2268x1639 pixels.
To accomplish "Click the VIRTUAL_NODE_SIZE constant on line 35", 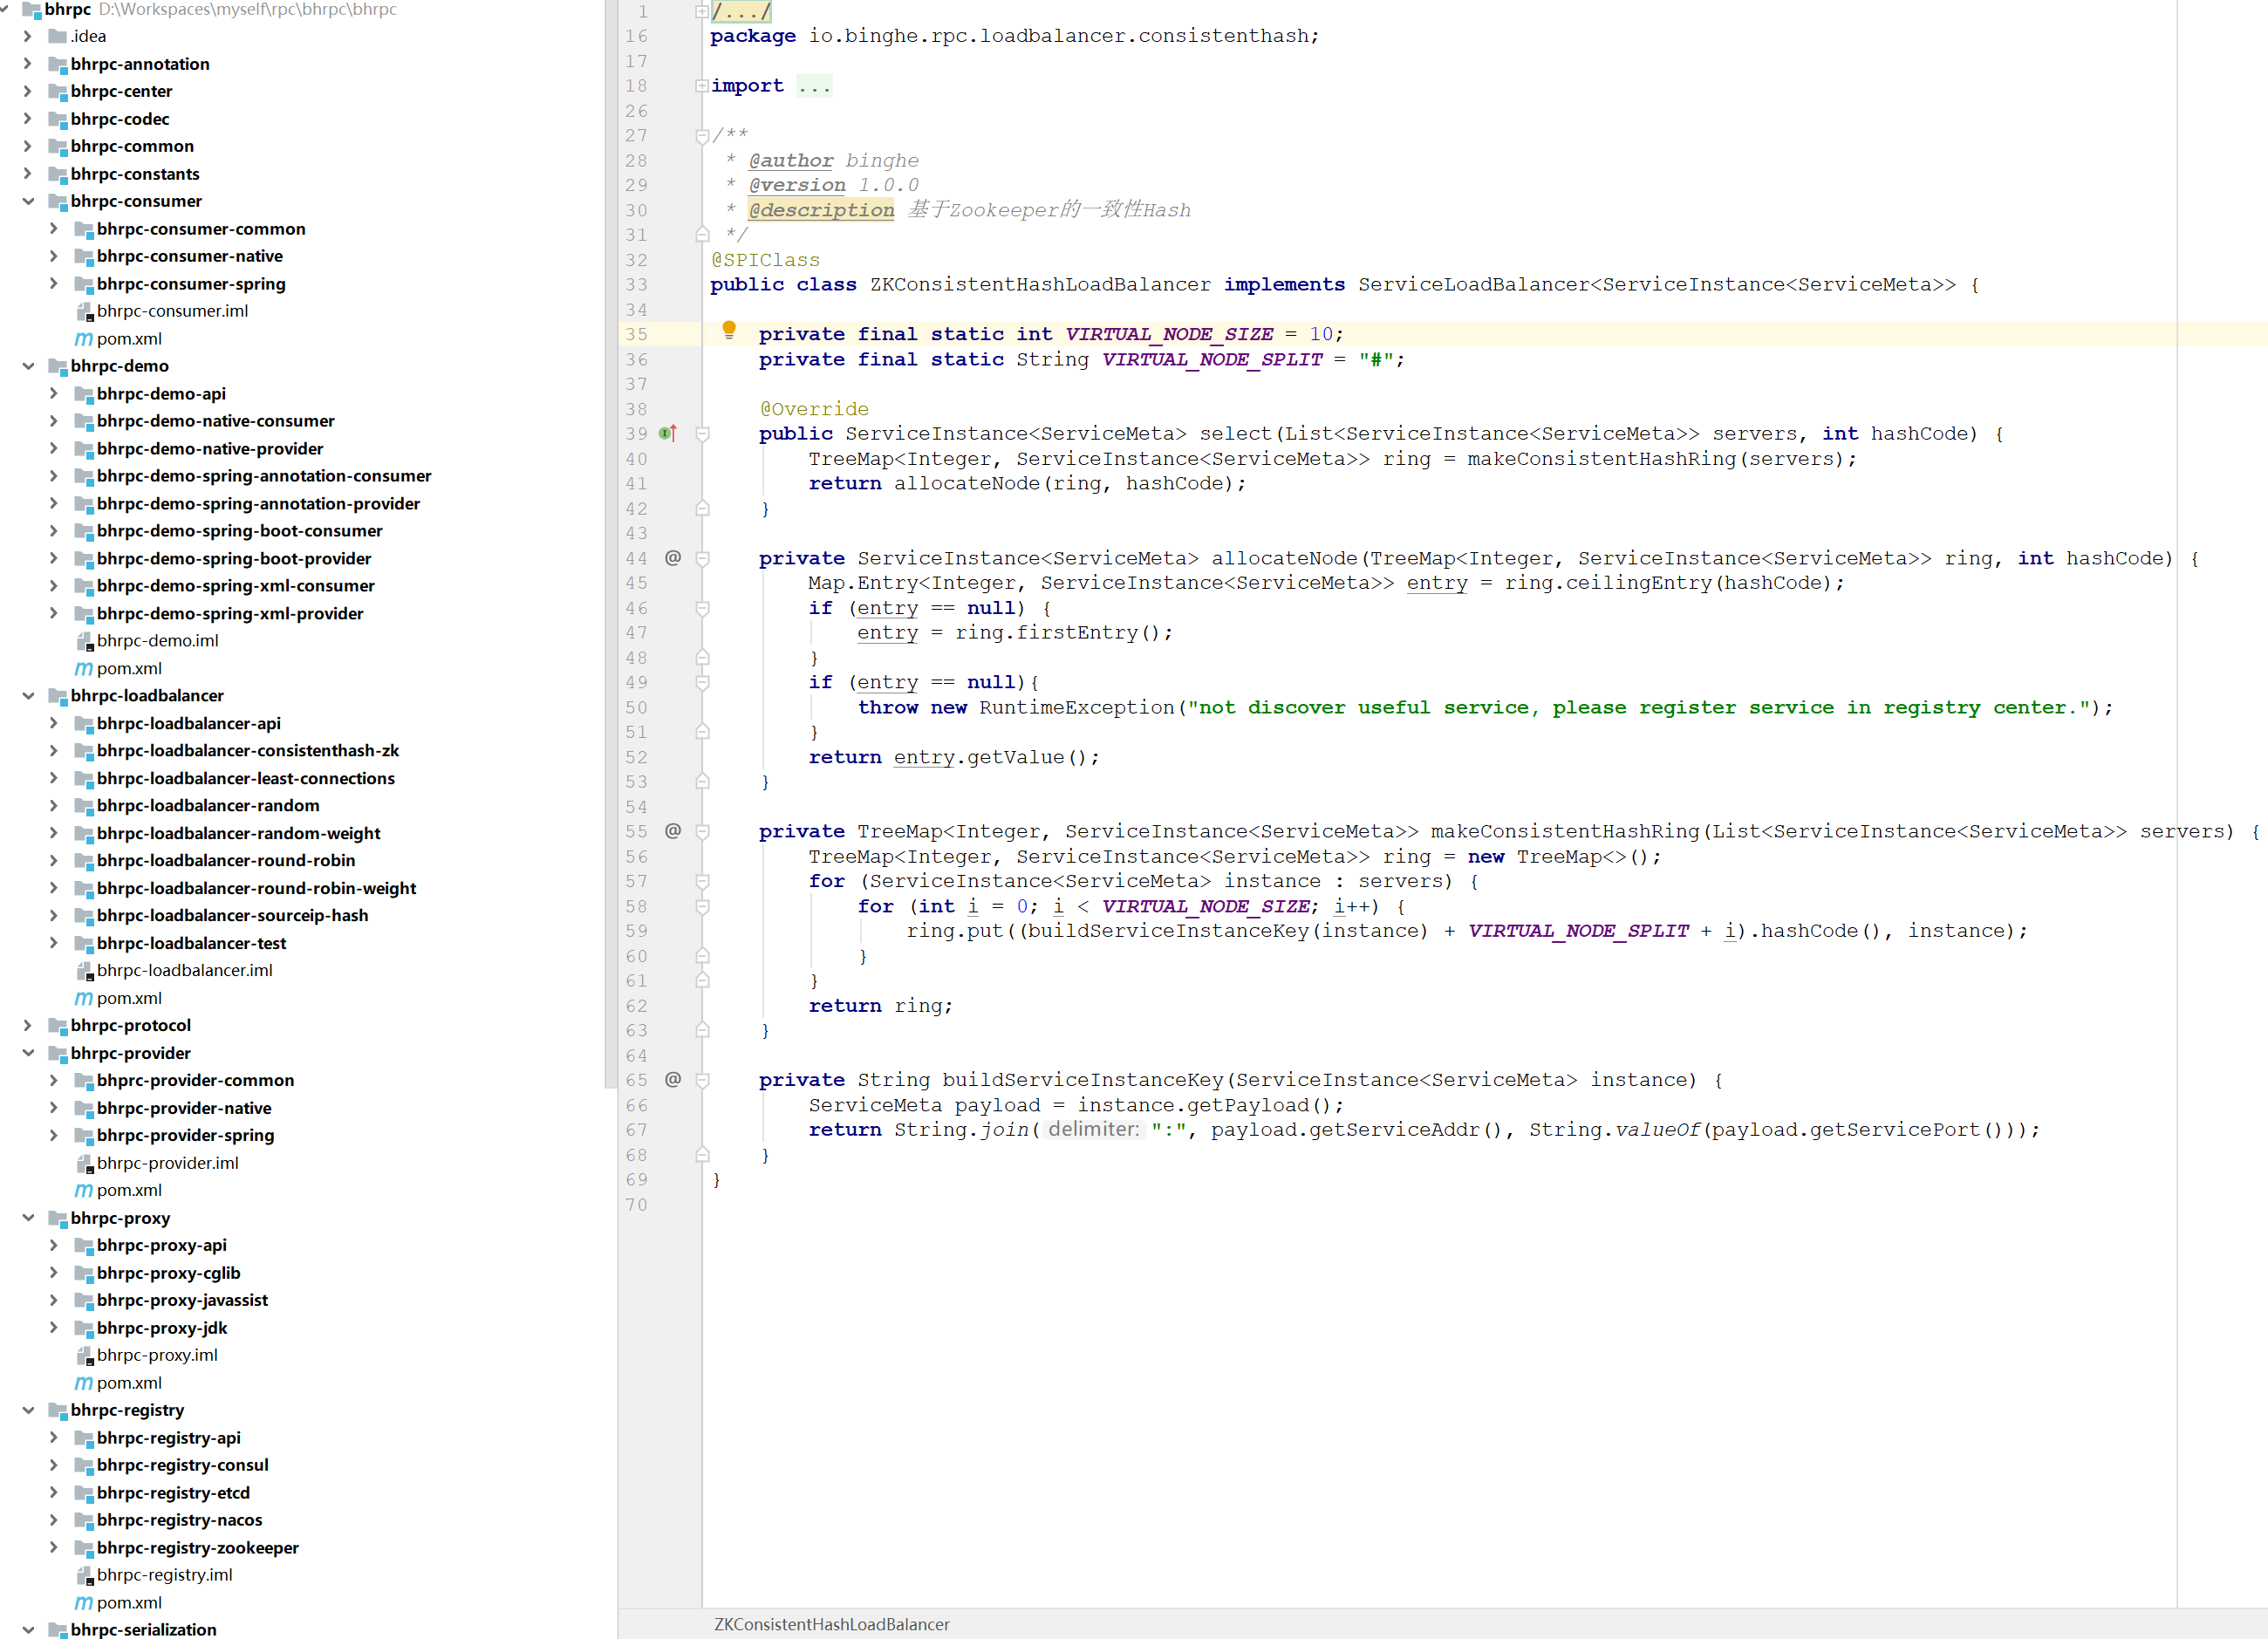I will tap(1168, 334).
